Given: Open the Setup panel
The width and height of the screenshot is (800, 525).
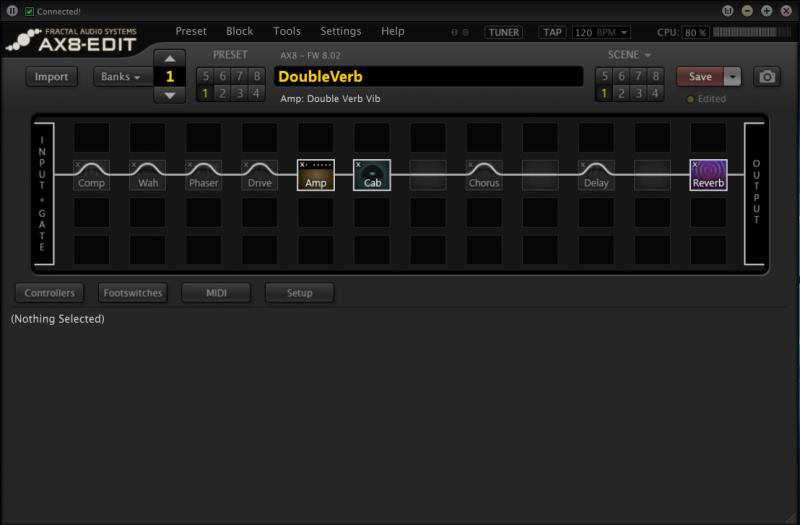Looking at the screenshot, I should 299,293.
